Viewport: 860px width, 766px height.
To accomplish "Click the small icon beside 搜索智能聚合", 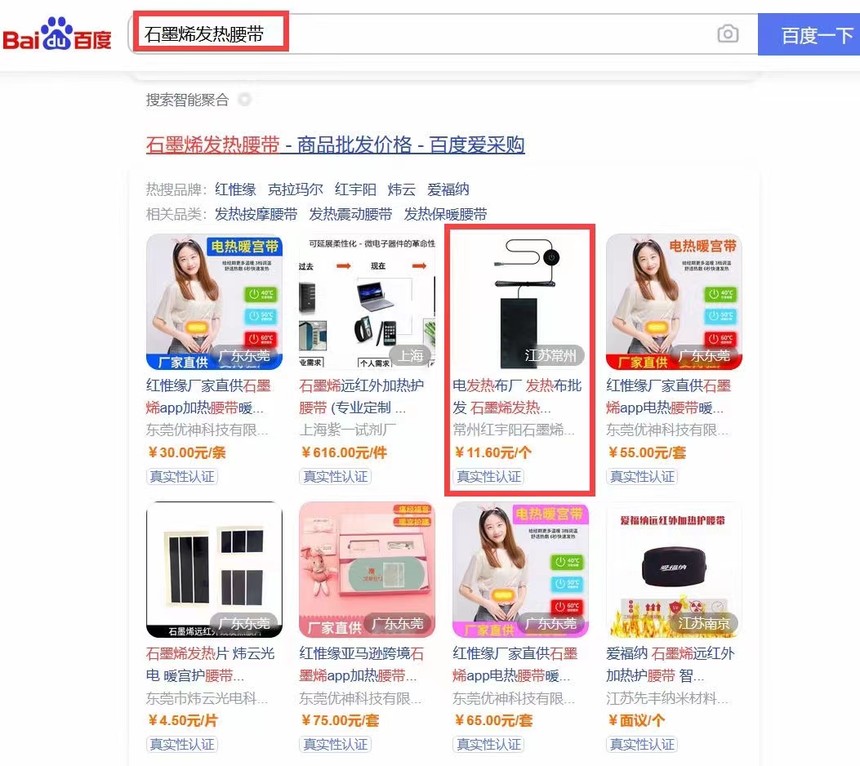I will point(245,99).
